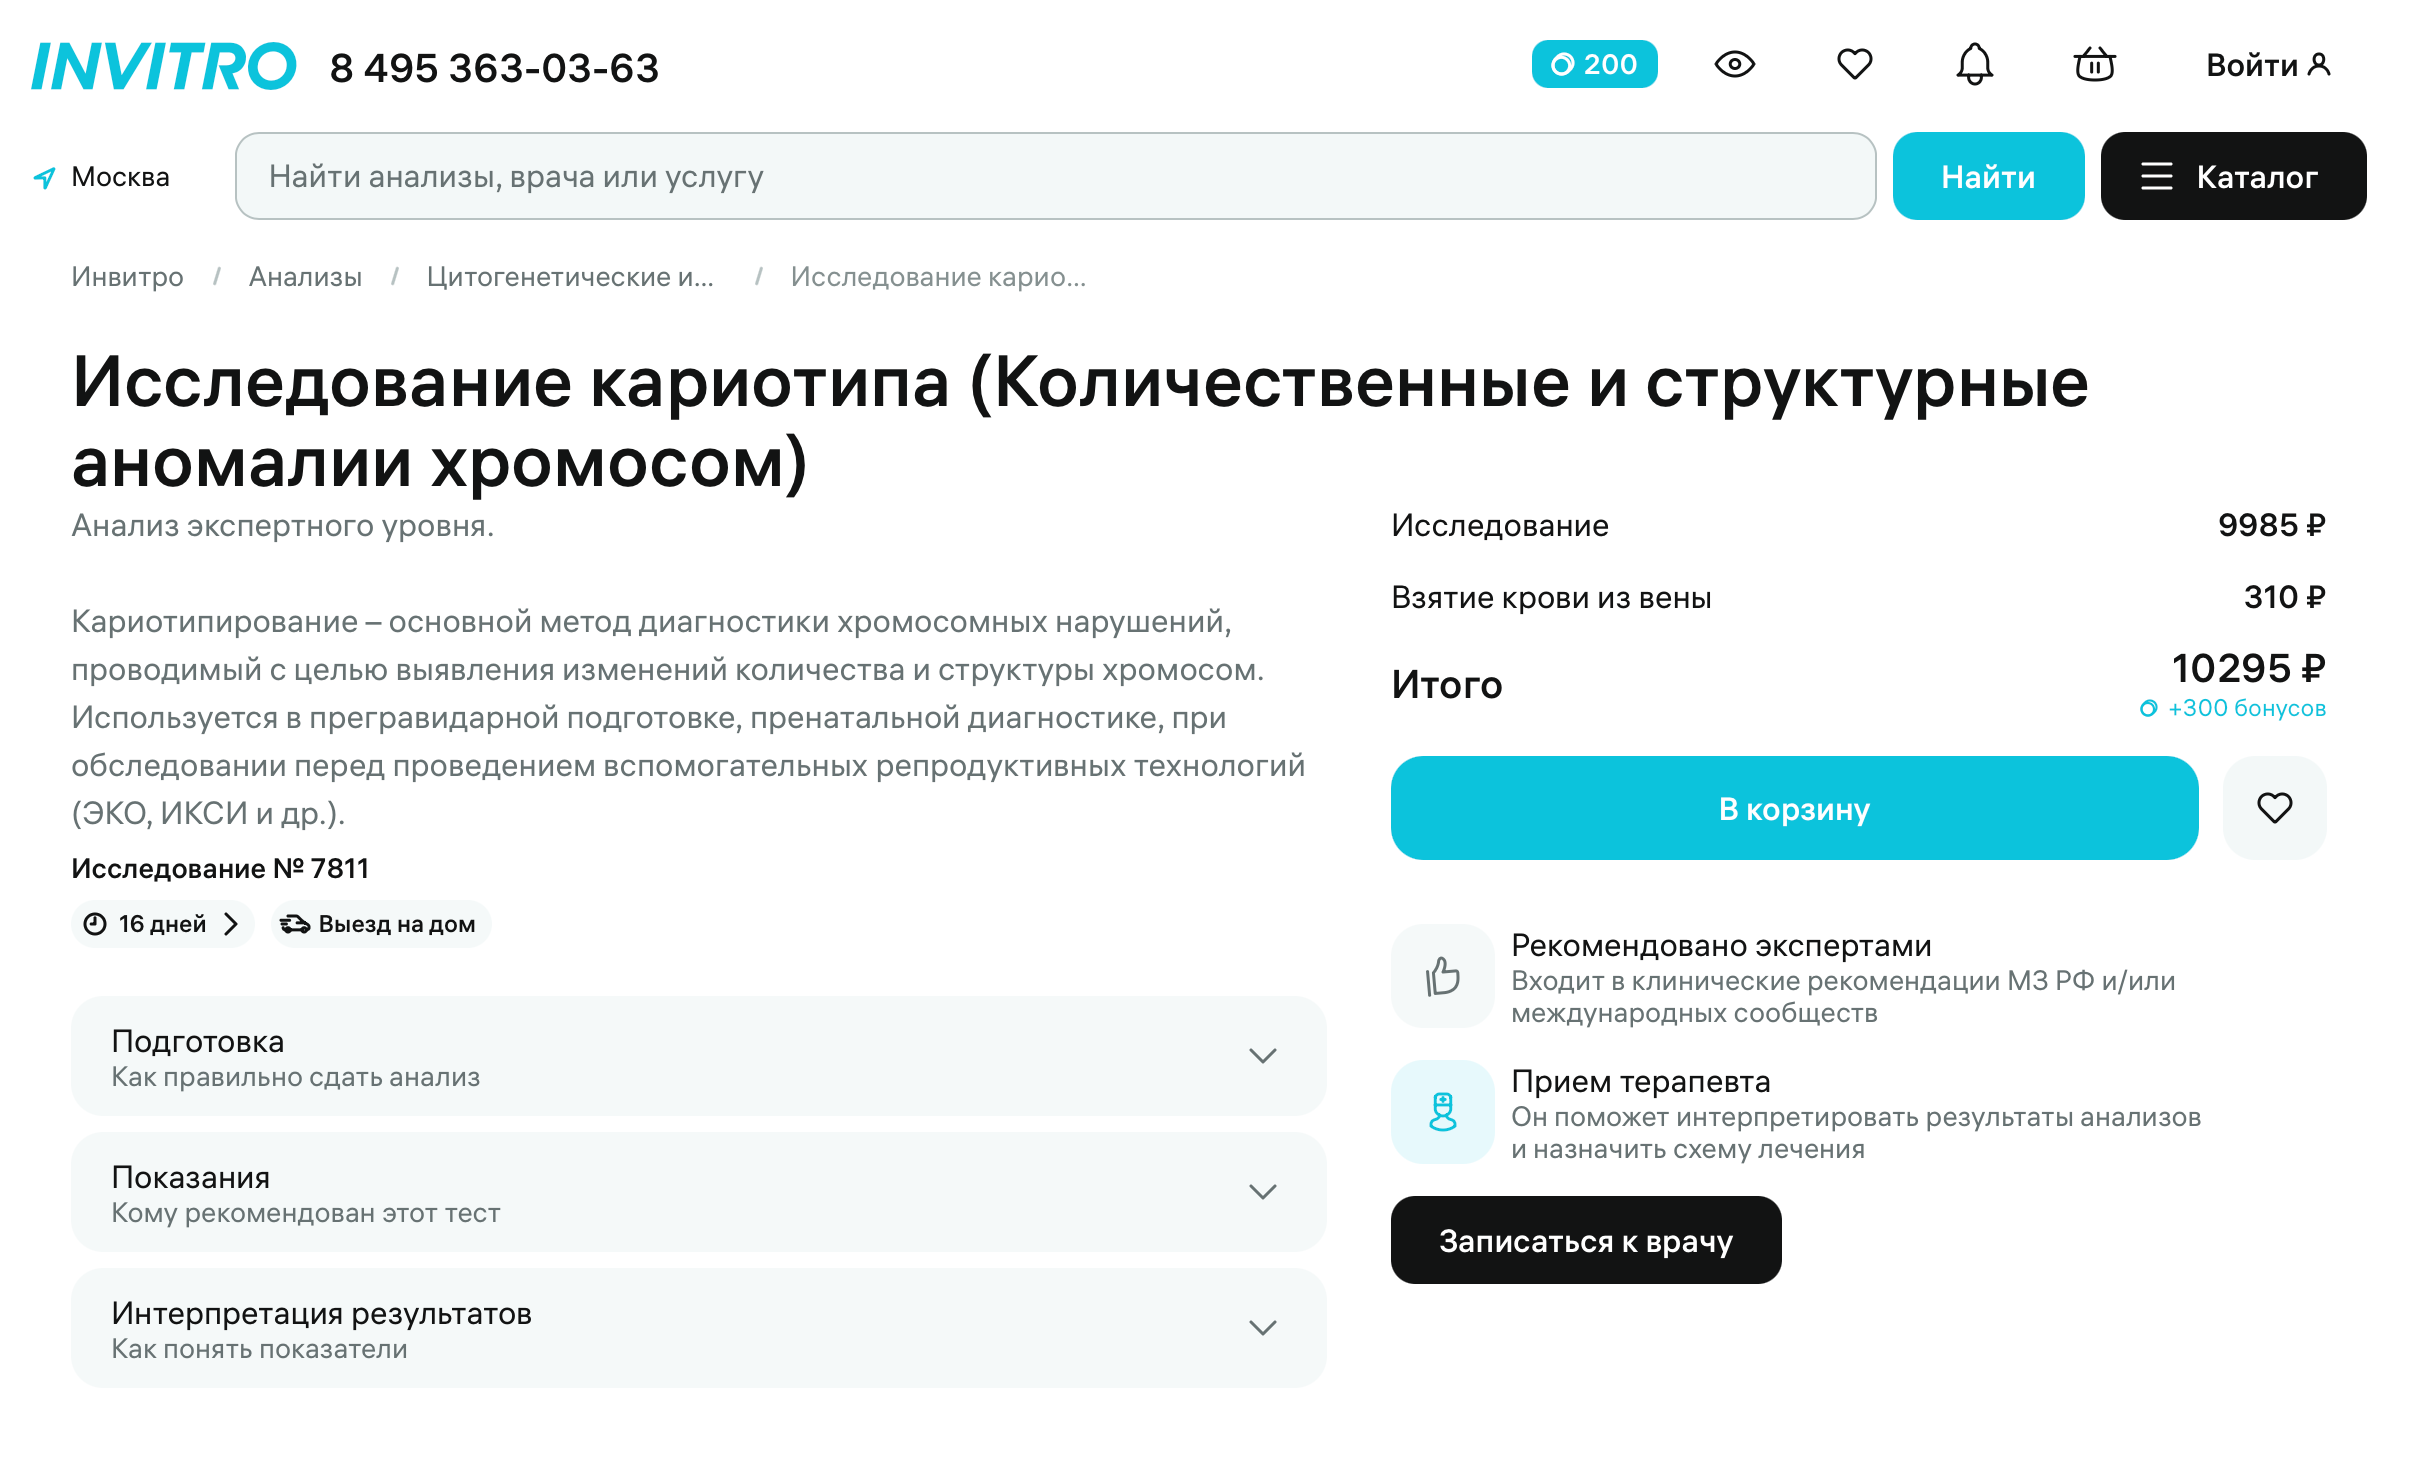
Task: Go to Инвитро breadcrumb
Action: [x=127, y=276]
